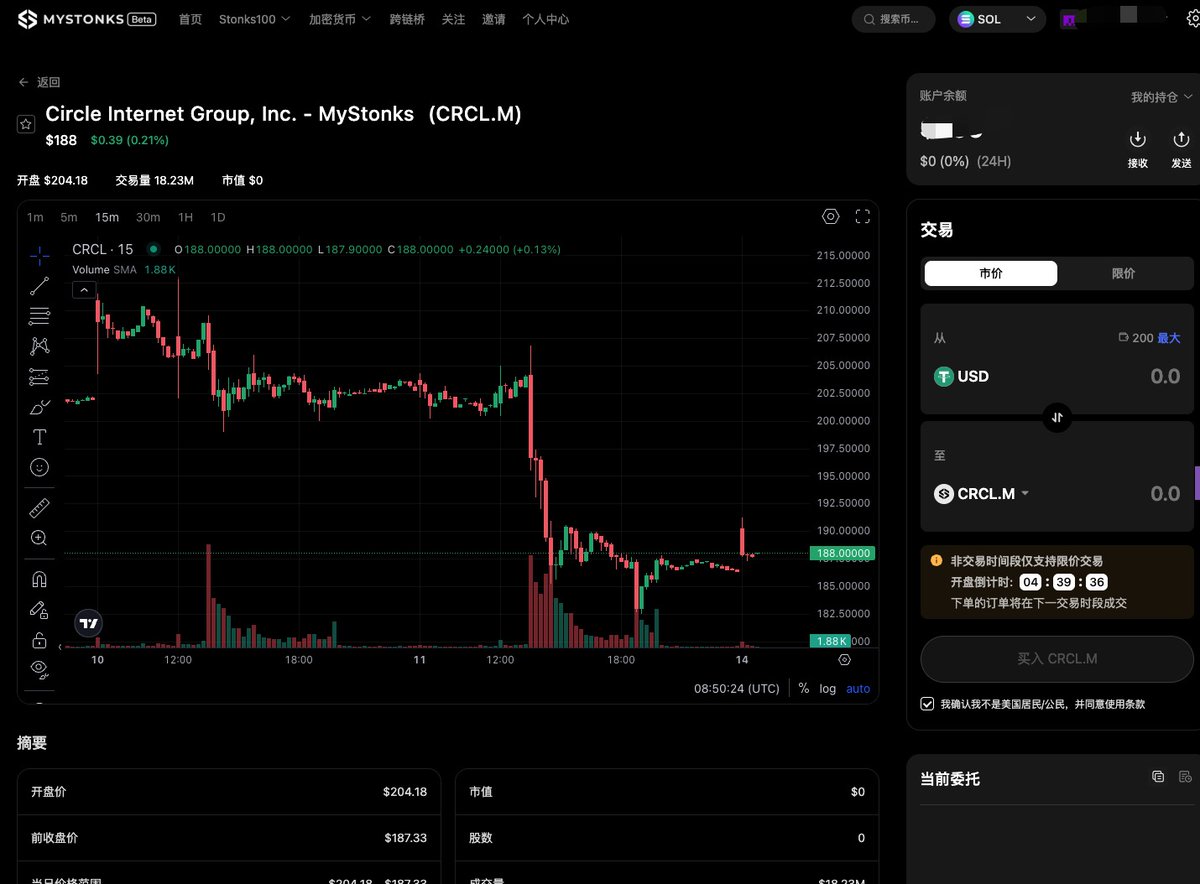The height and width of the screenshot is (884, 1200).
Task: Toggle magnet mode for drawings
Action: coord(39,580)
